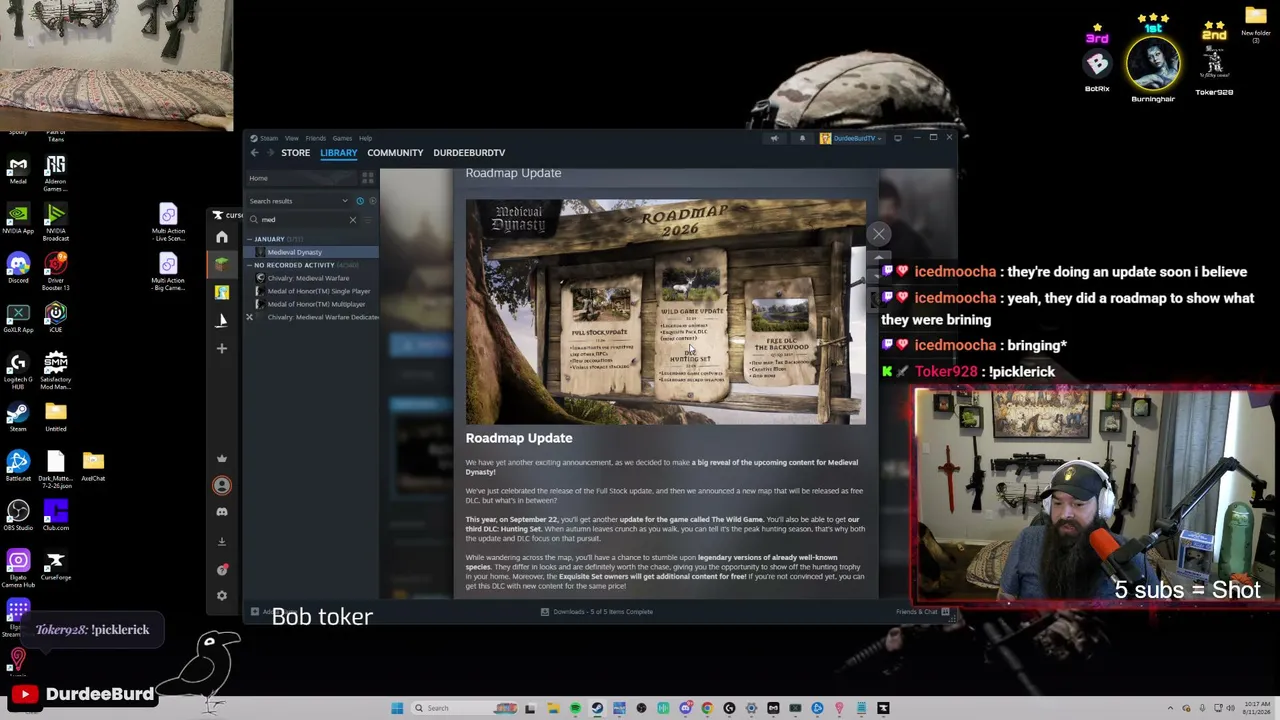The height and width of the screenshot is (720, 1280).
Task: Open the AxelChat desktop folder
Action: point(93,466)
